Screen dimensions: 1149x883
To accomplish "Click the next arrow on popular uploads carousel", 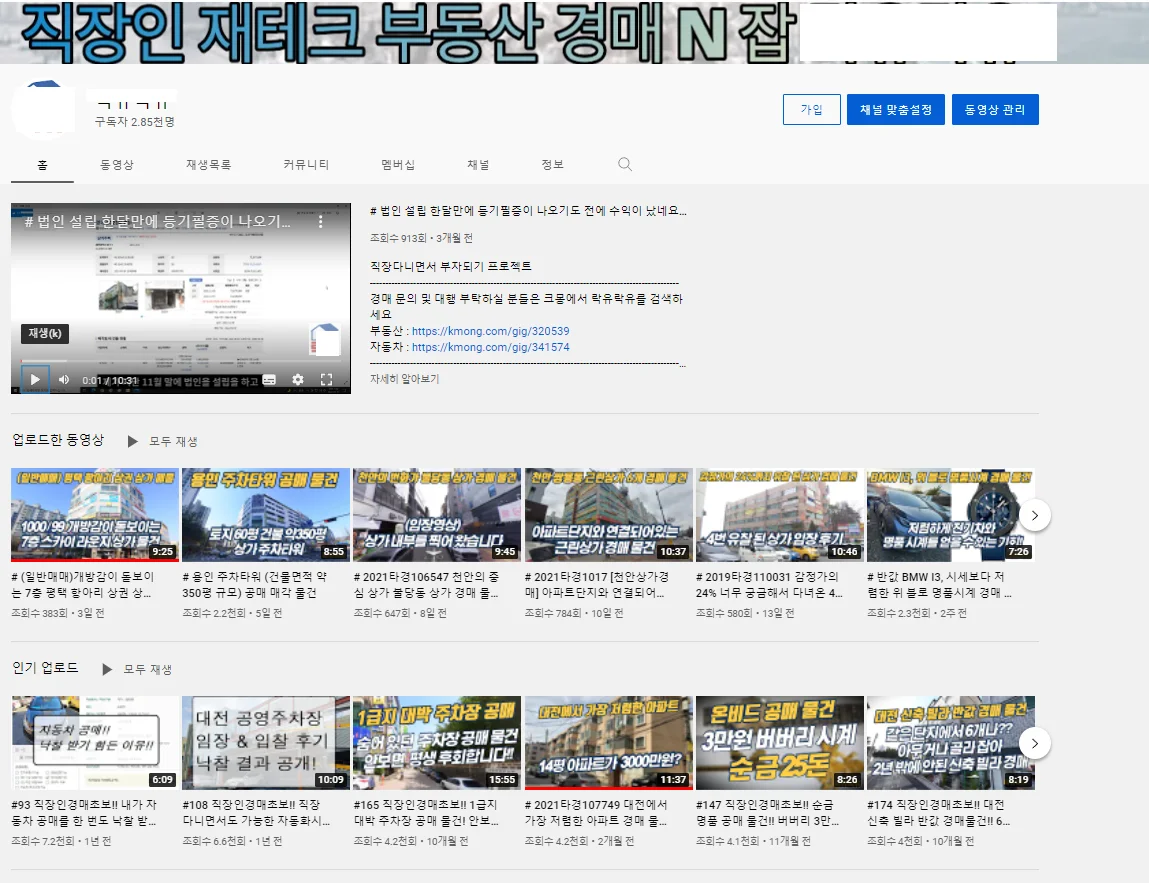I will (x=1035, y=744).
